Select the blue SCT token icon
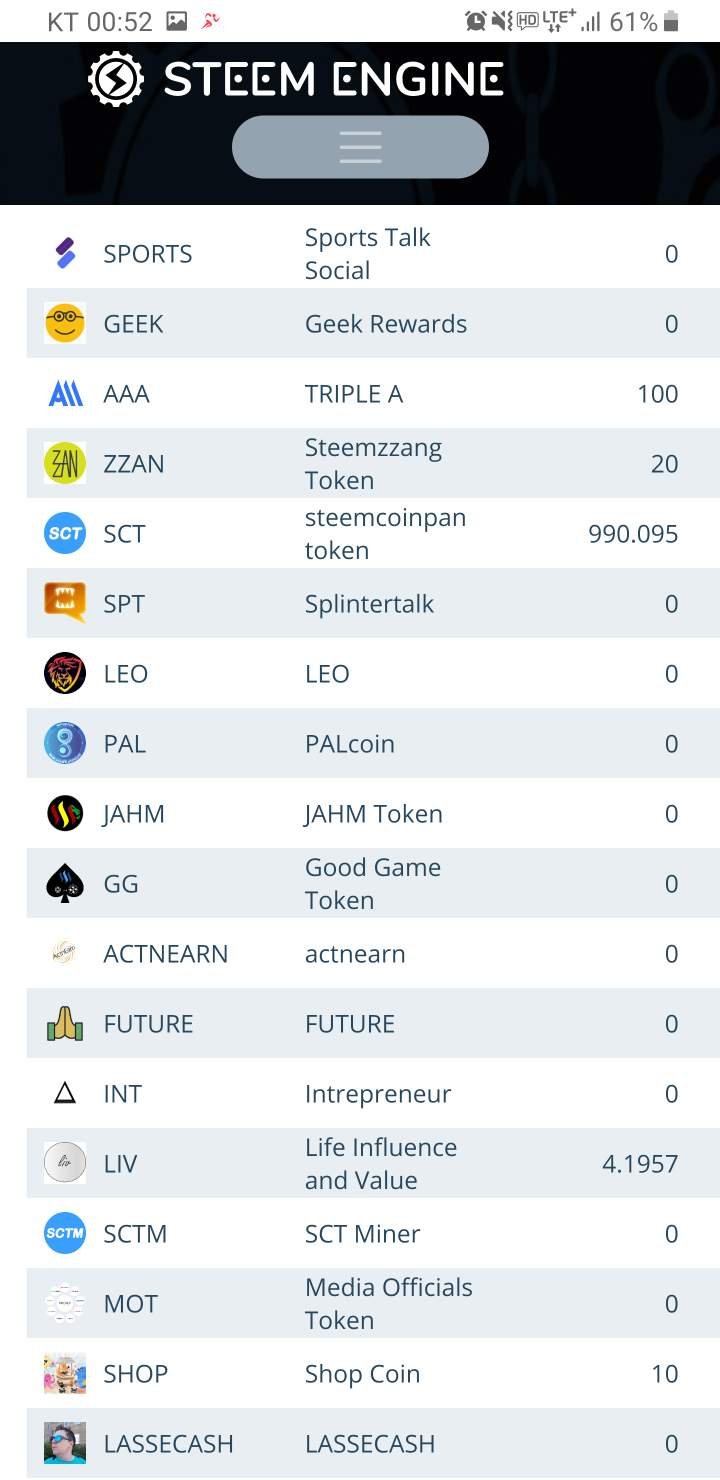This screenshot has height=1480, width=720. 65,533
